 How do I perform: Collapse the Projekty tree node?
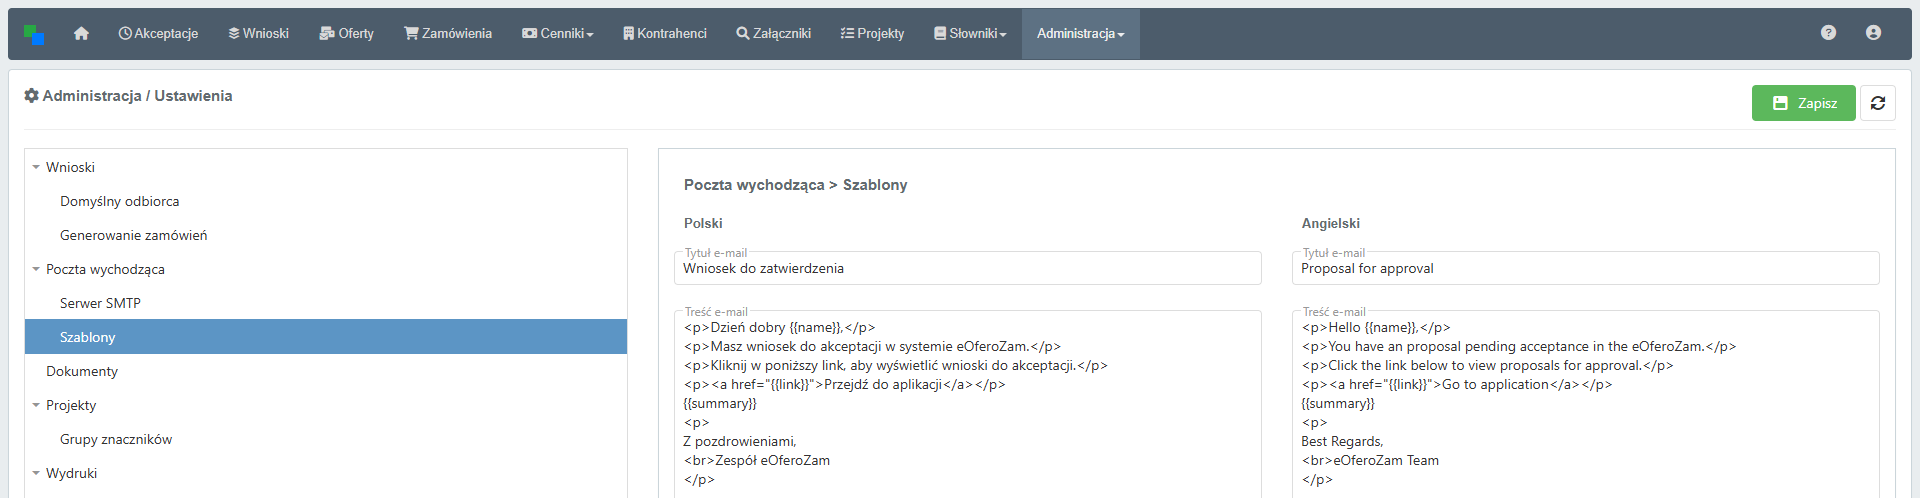pyautogui.click(x=36, y=406)
